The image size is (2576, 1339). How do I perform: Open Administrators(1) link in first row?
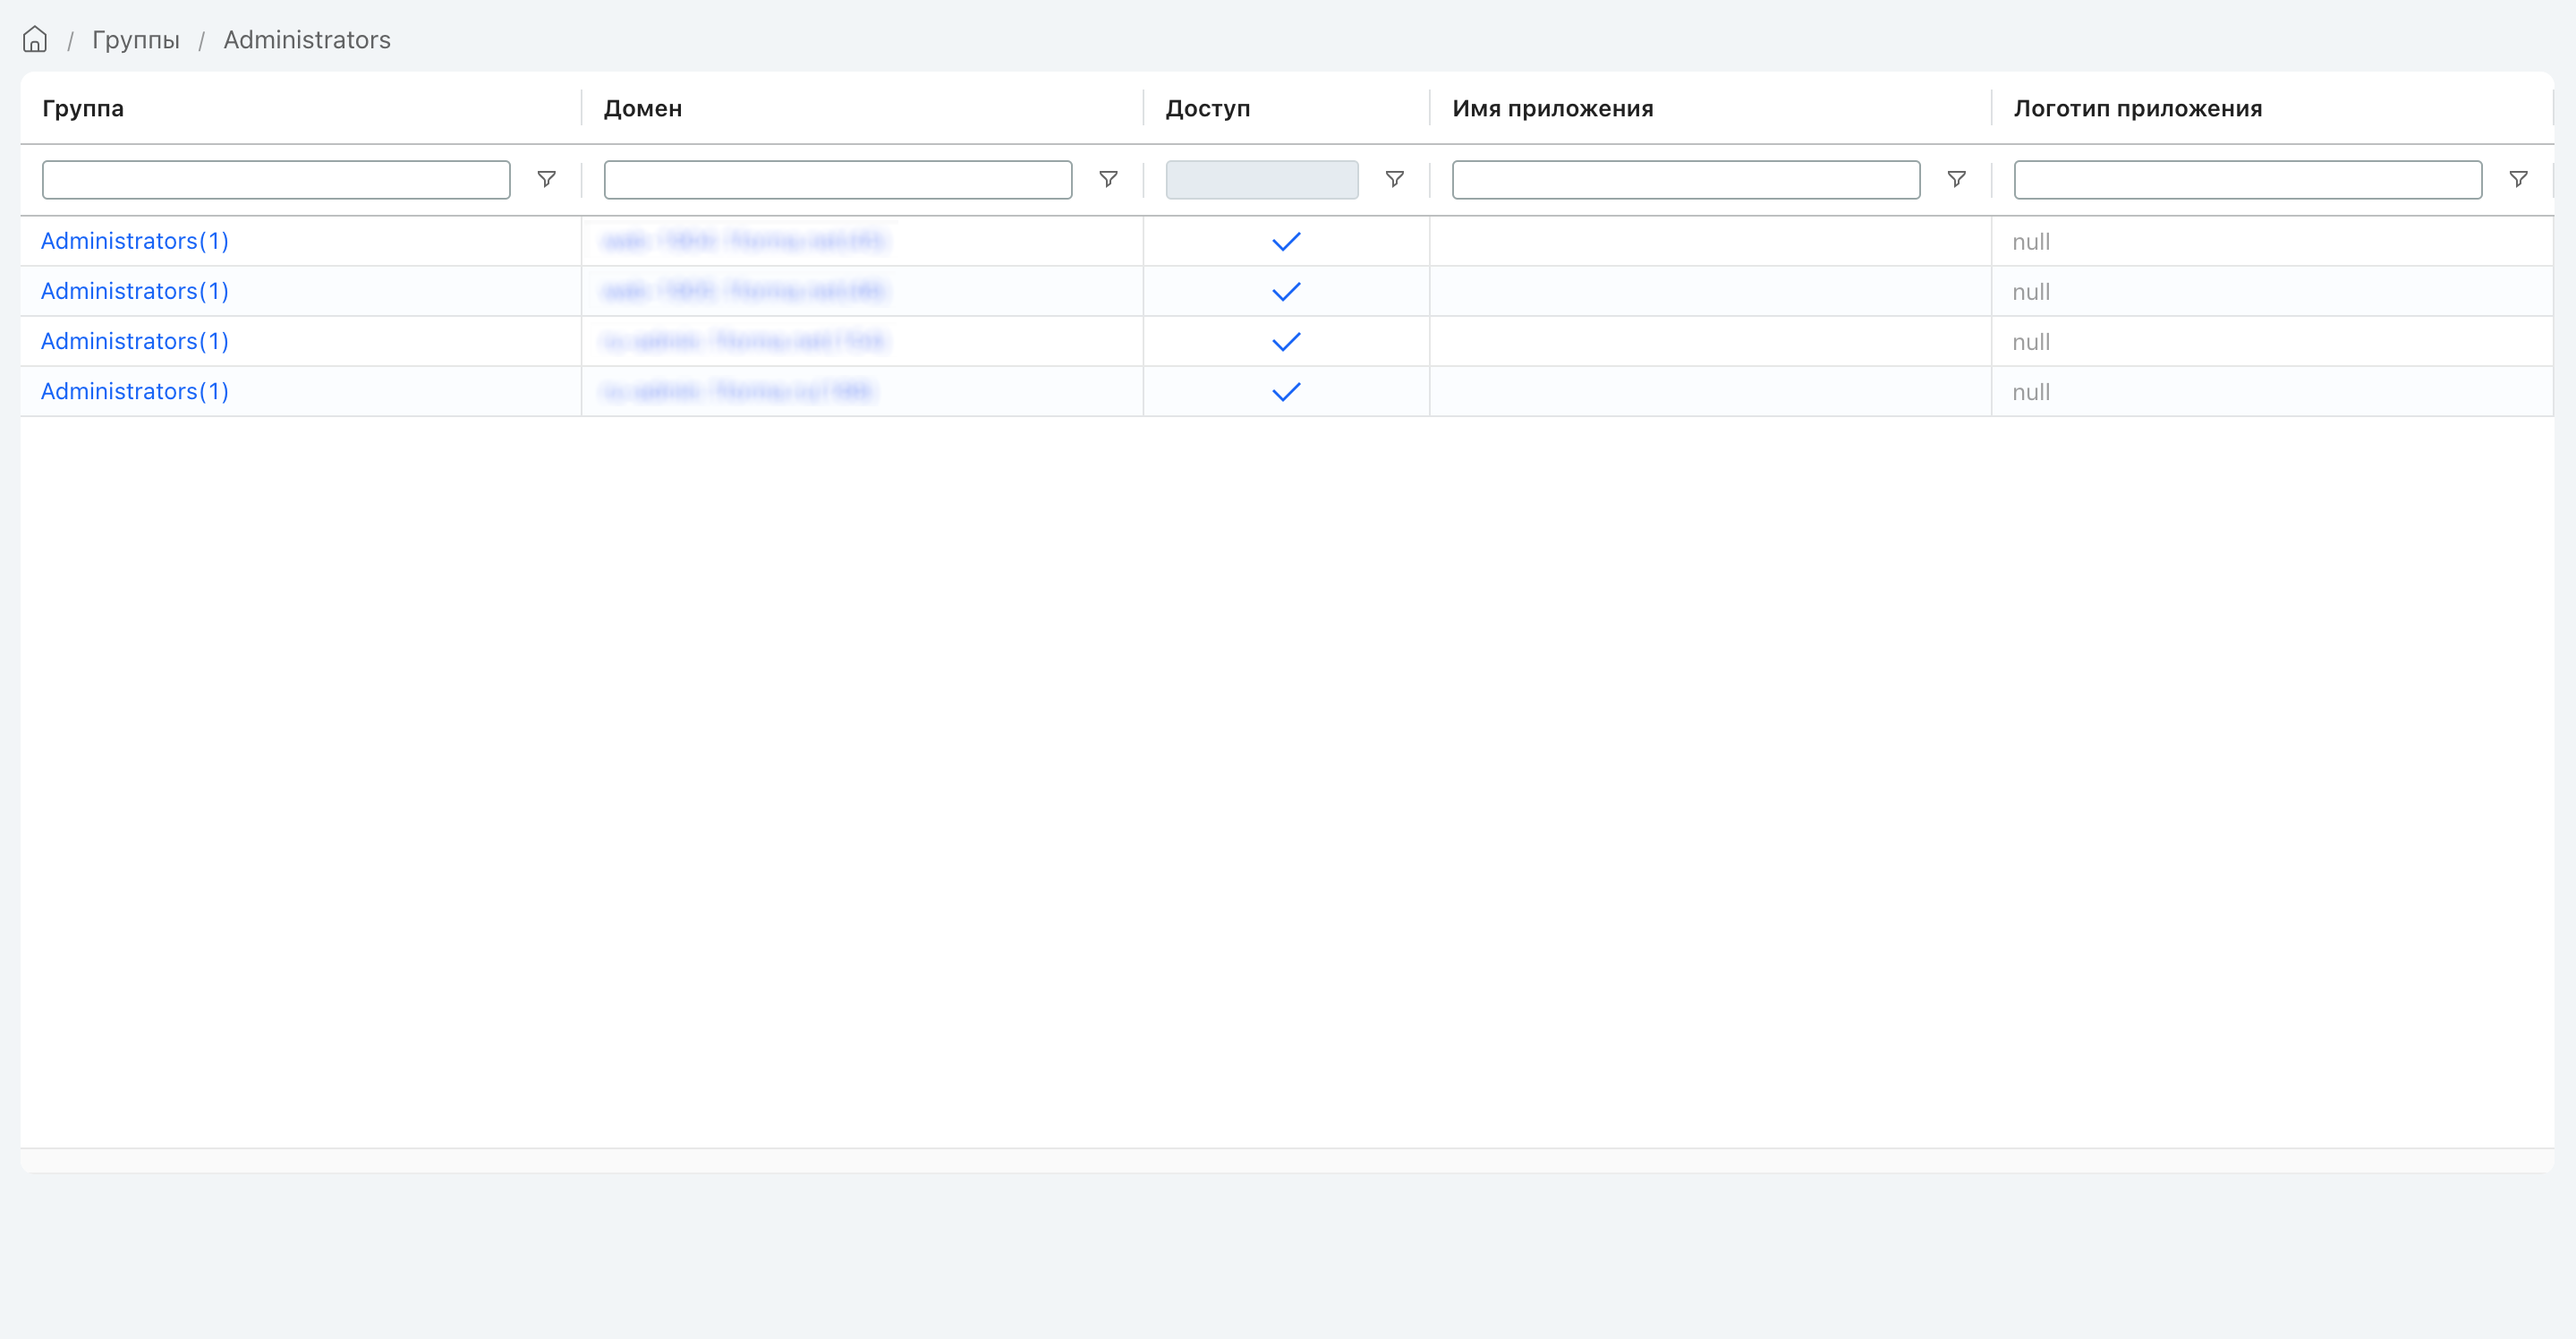[x=135, y=241]
